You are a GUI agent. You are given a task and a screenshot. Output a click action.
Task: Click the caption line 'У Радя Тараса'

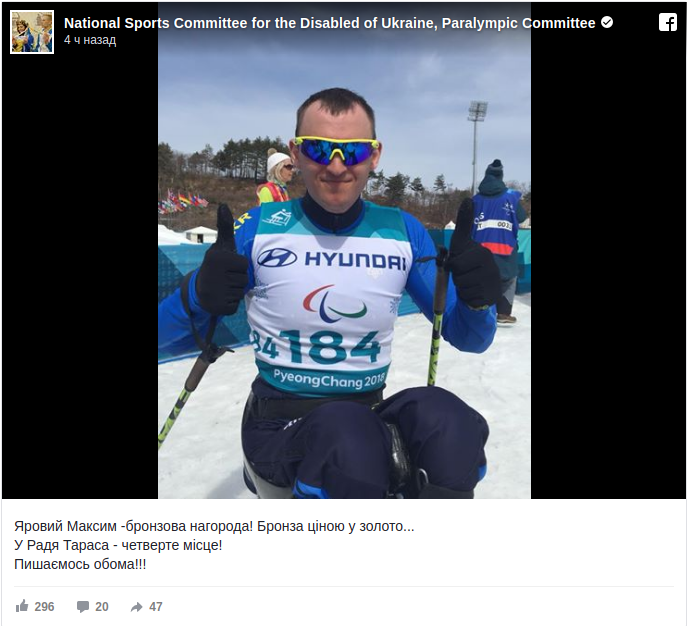click(118, 545)
